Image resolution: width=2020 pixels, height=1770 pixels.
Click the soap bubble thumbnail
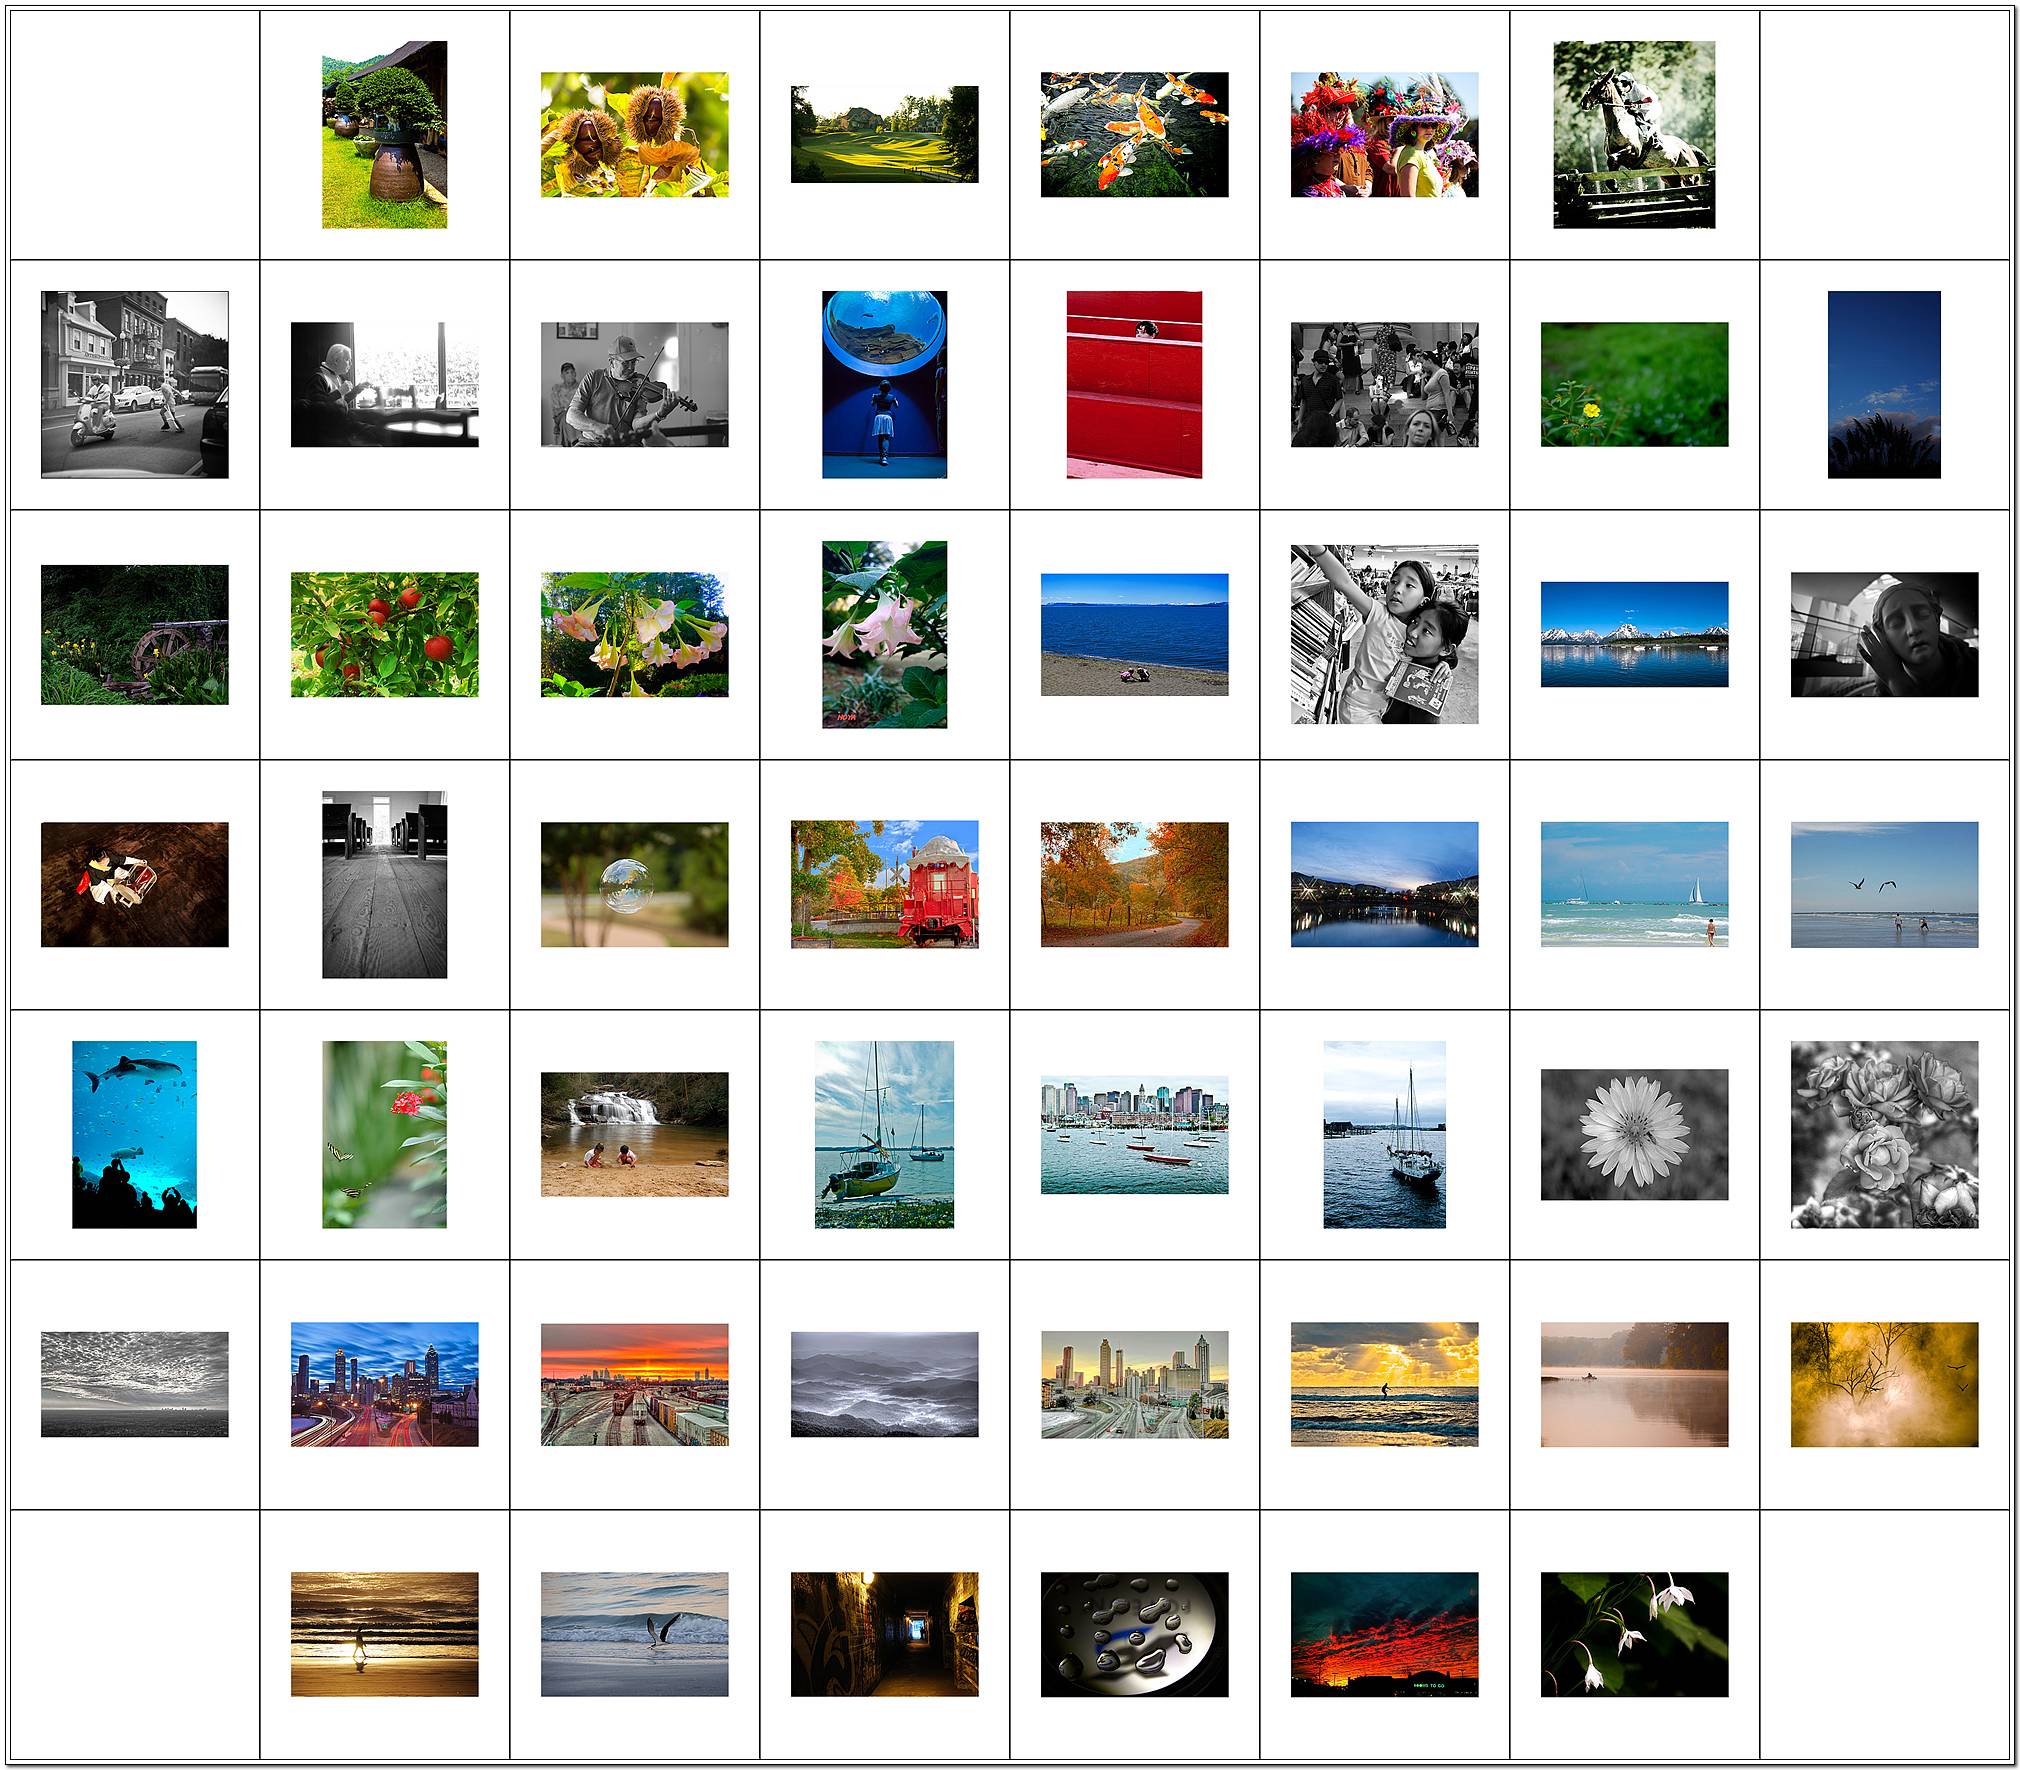(634, 884)
